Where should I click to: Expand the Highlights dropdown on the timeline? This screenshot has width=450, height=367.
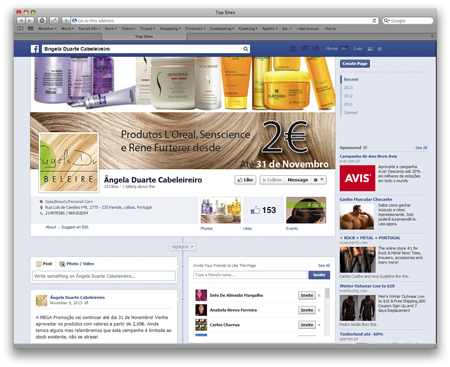point(182,247)
